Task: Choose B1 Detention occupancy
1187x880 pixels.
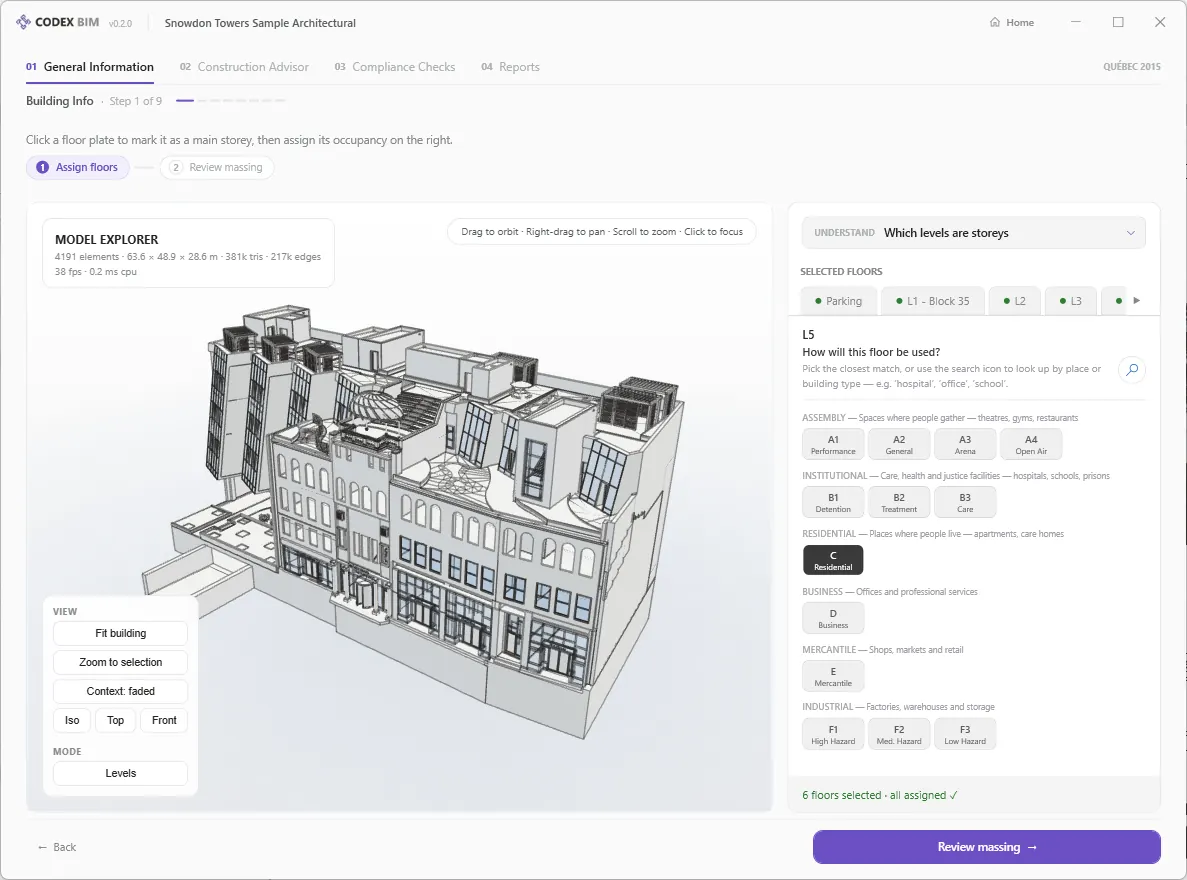Action: (833, 503)
